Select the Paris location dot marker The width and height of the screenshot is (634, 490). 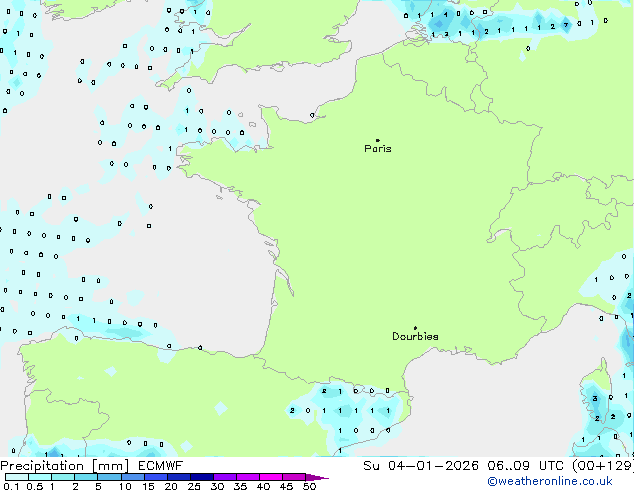pyautogui.click(x=378, y=140)
